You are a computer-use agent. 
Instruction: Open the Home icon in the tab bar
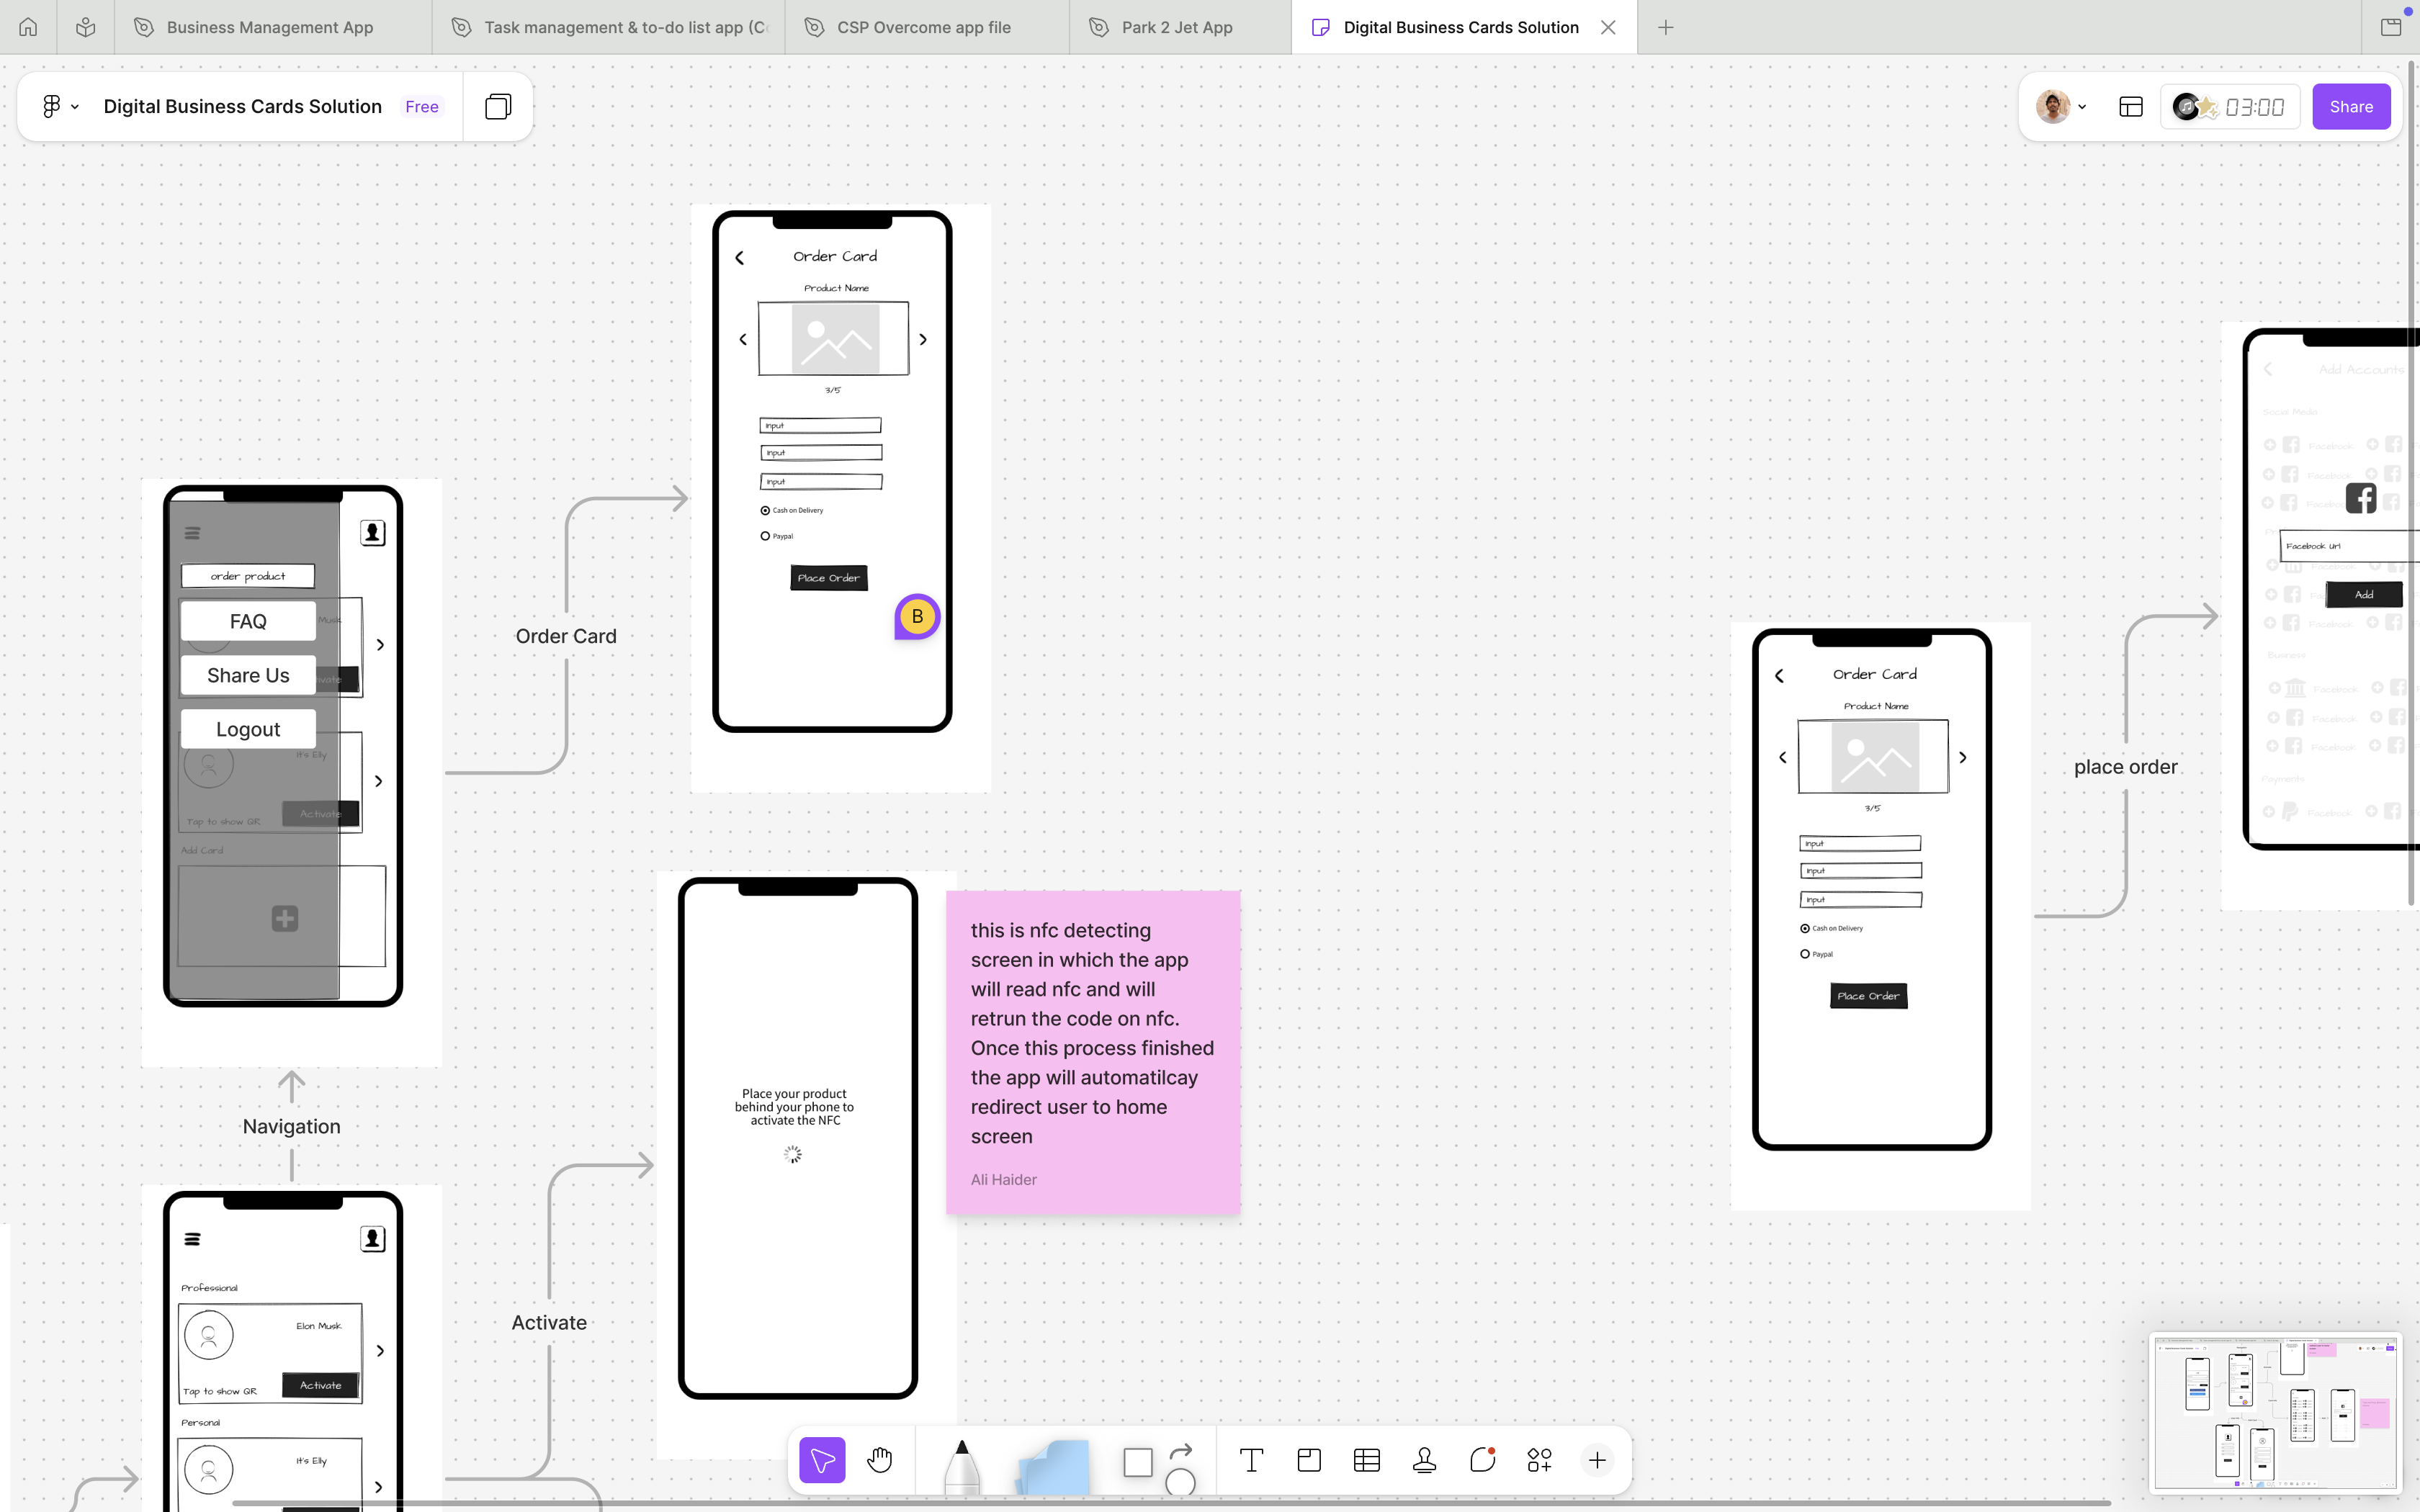click(28, 27)
